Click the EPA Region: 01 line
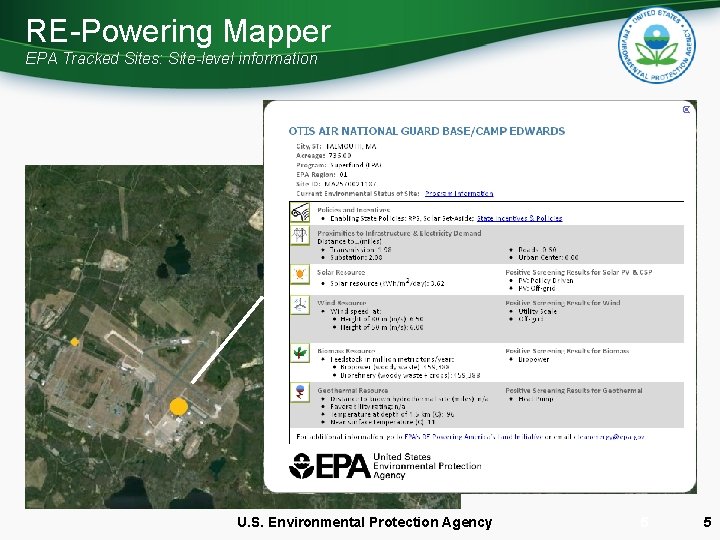 click(x=322, y=174)
